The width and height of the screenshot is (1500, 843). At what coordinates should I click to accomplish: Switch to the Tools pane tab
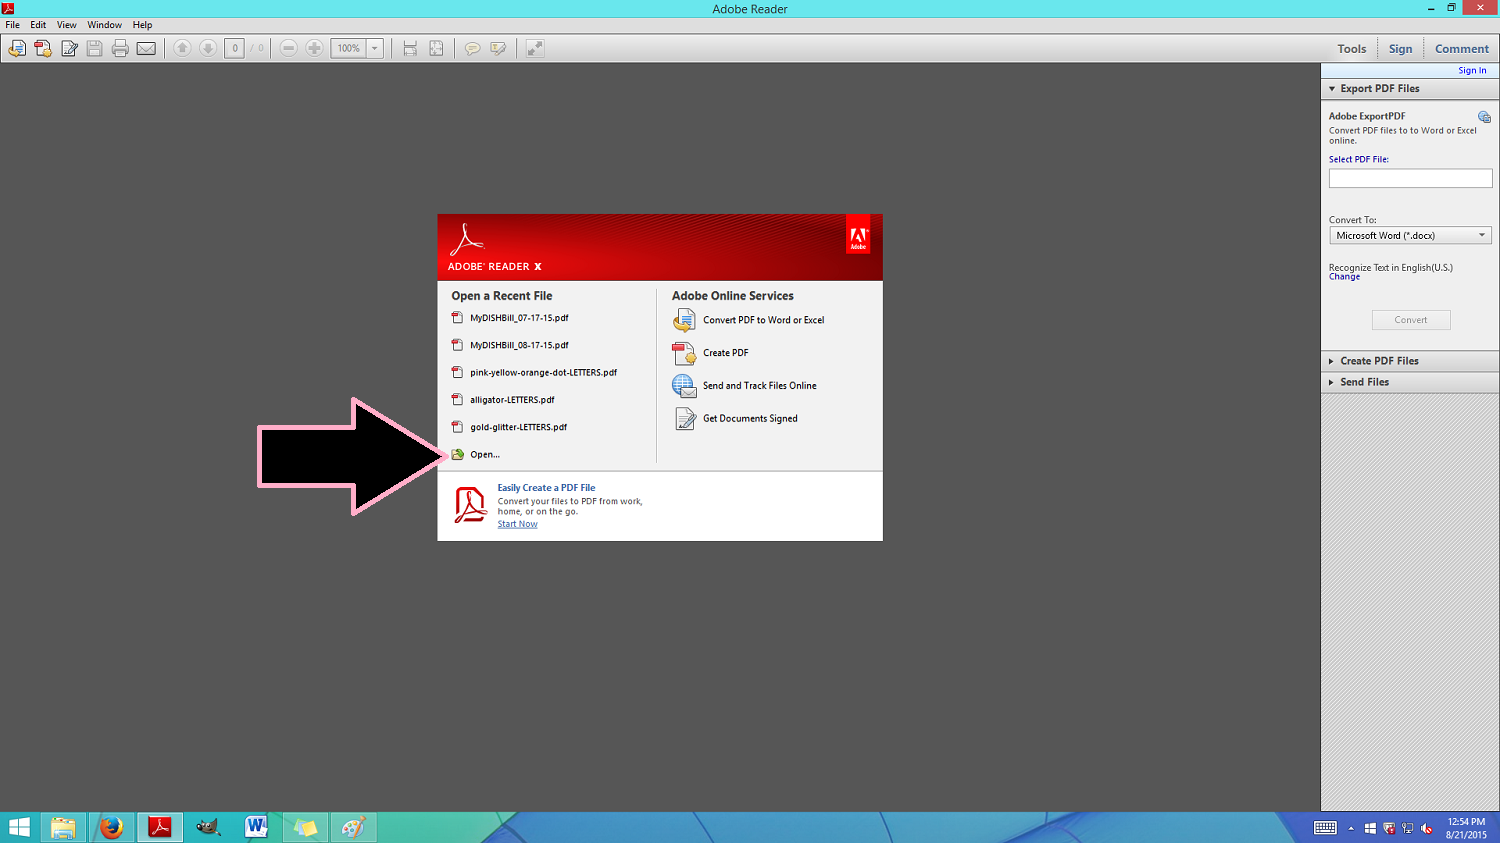point(1352,49)
